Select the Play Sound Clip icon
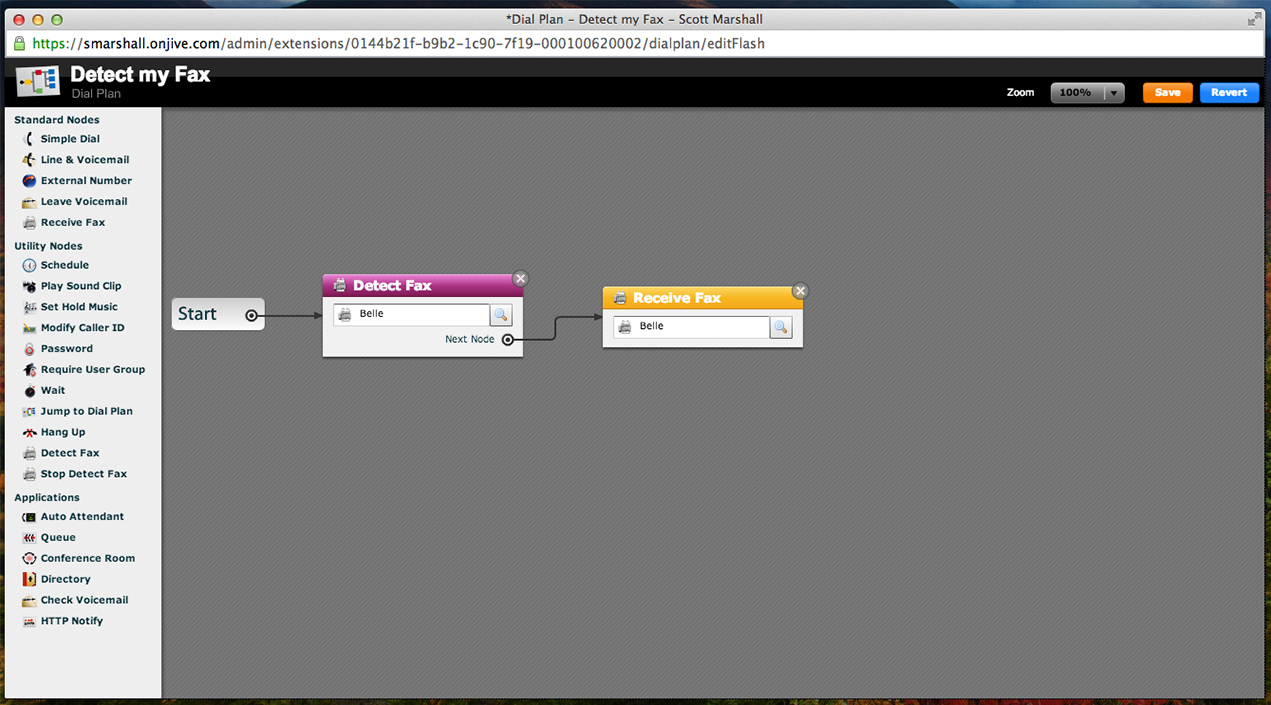1271x705 pixels. click(29, 286)
